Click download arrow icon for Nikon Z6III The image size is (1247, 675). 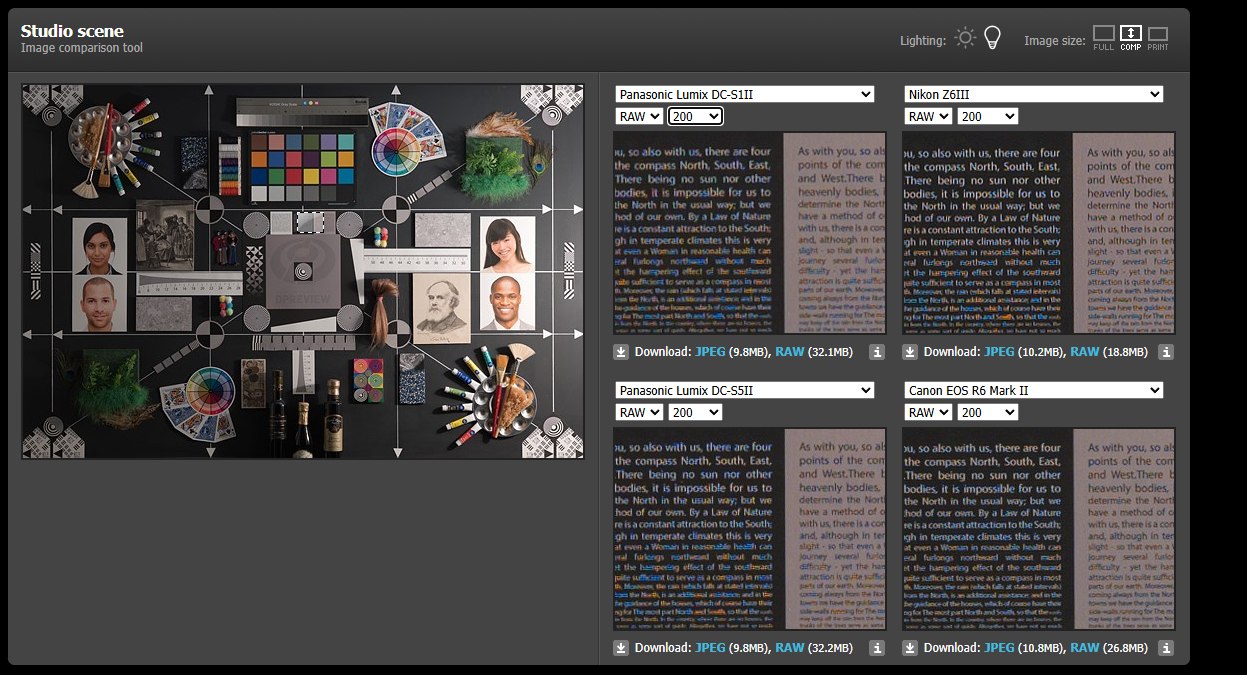tap(910, 352)
